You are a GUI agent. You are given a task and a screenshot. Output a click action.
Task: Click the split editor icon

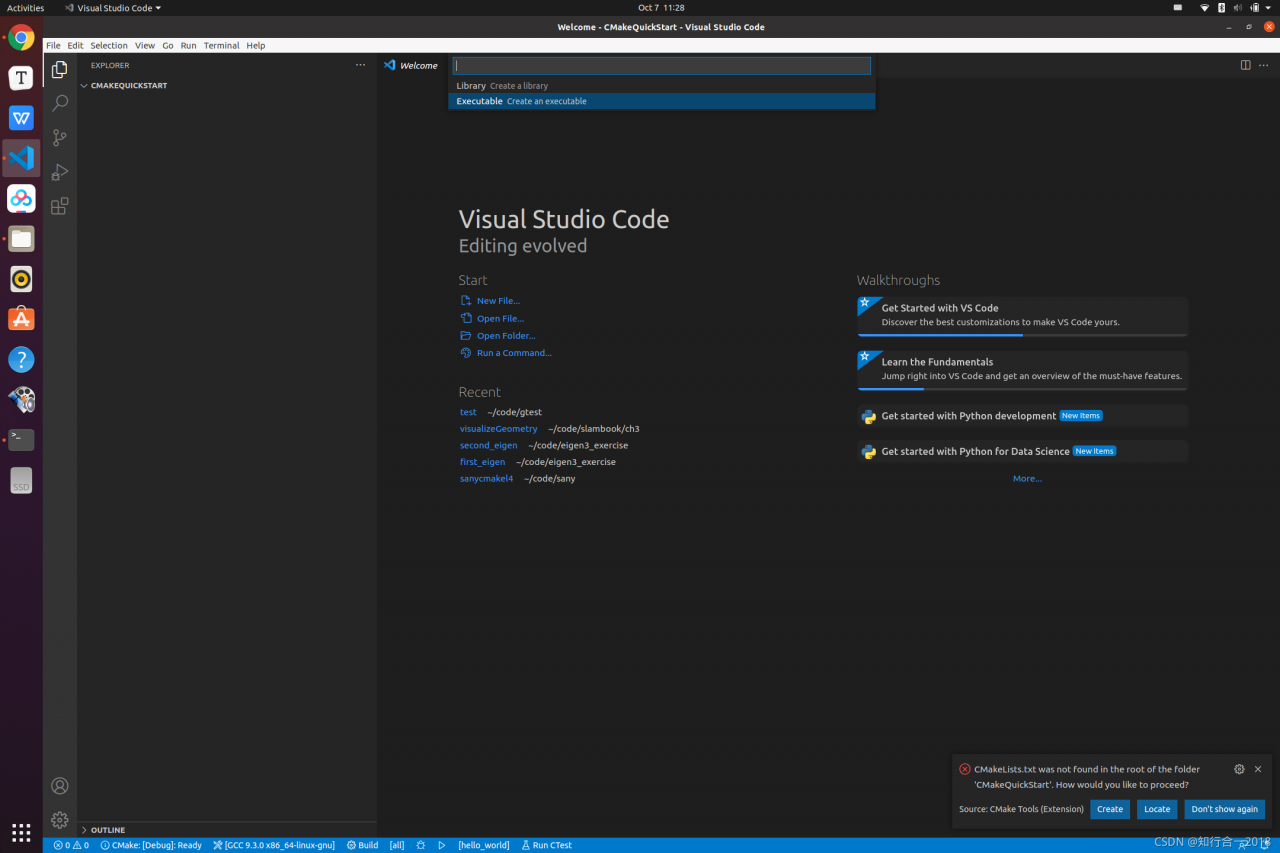tap(1245, 65)
